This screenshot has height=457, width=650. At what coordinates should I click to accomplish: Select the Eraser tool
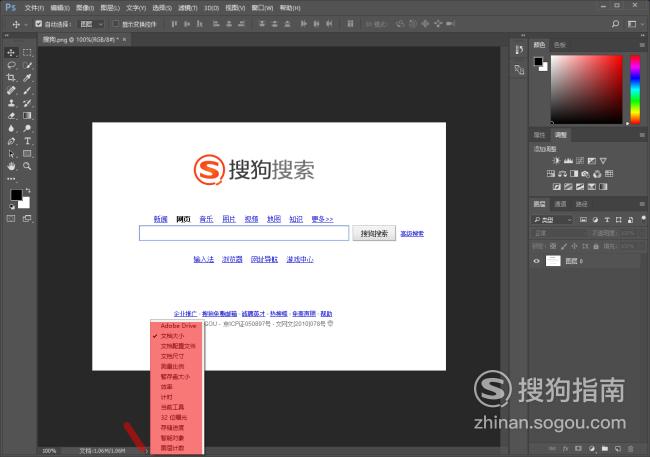pos(11,116)
